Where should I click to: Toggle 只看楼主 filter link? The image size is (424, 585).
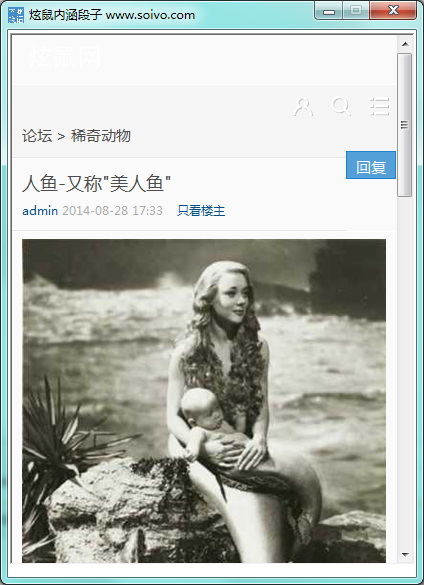tap(201, 211)
